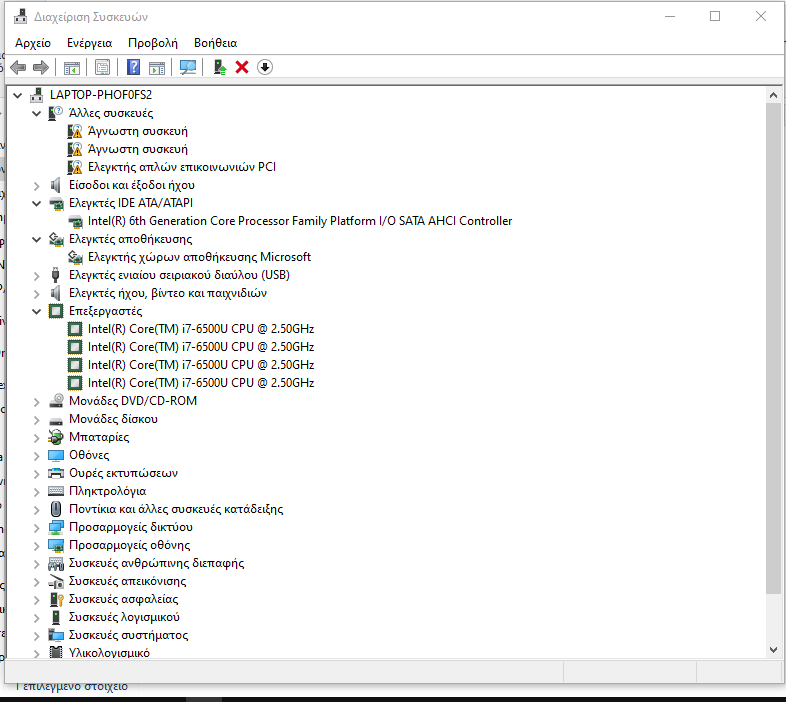Click the scrollbar up arrow

(x=773, y=95)
